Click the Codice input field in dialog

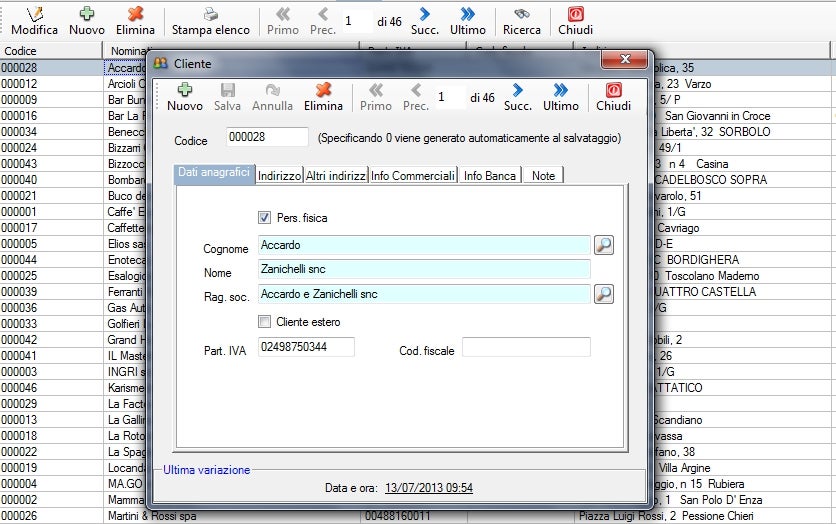(267, 137)
